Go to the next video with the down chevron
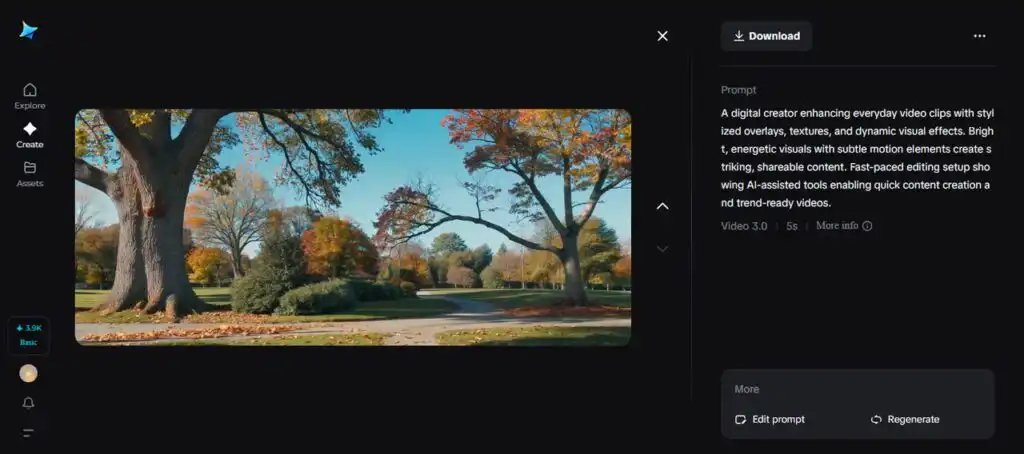Viewport: 1024px width, 454px height. point(662,248)
